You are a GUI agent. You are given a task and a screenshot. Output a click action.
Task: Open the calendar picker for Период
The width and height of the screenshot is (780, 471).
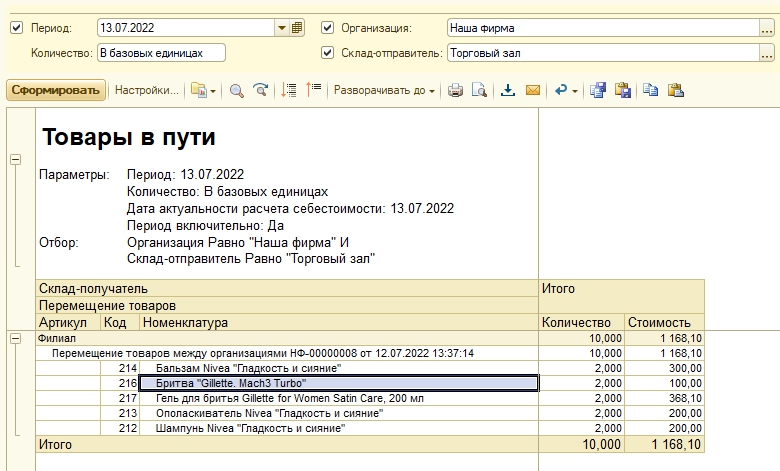297,28
